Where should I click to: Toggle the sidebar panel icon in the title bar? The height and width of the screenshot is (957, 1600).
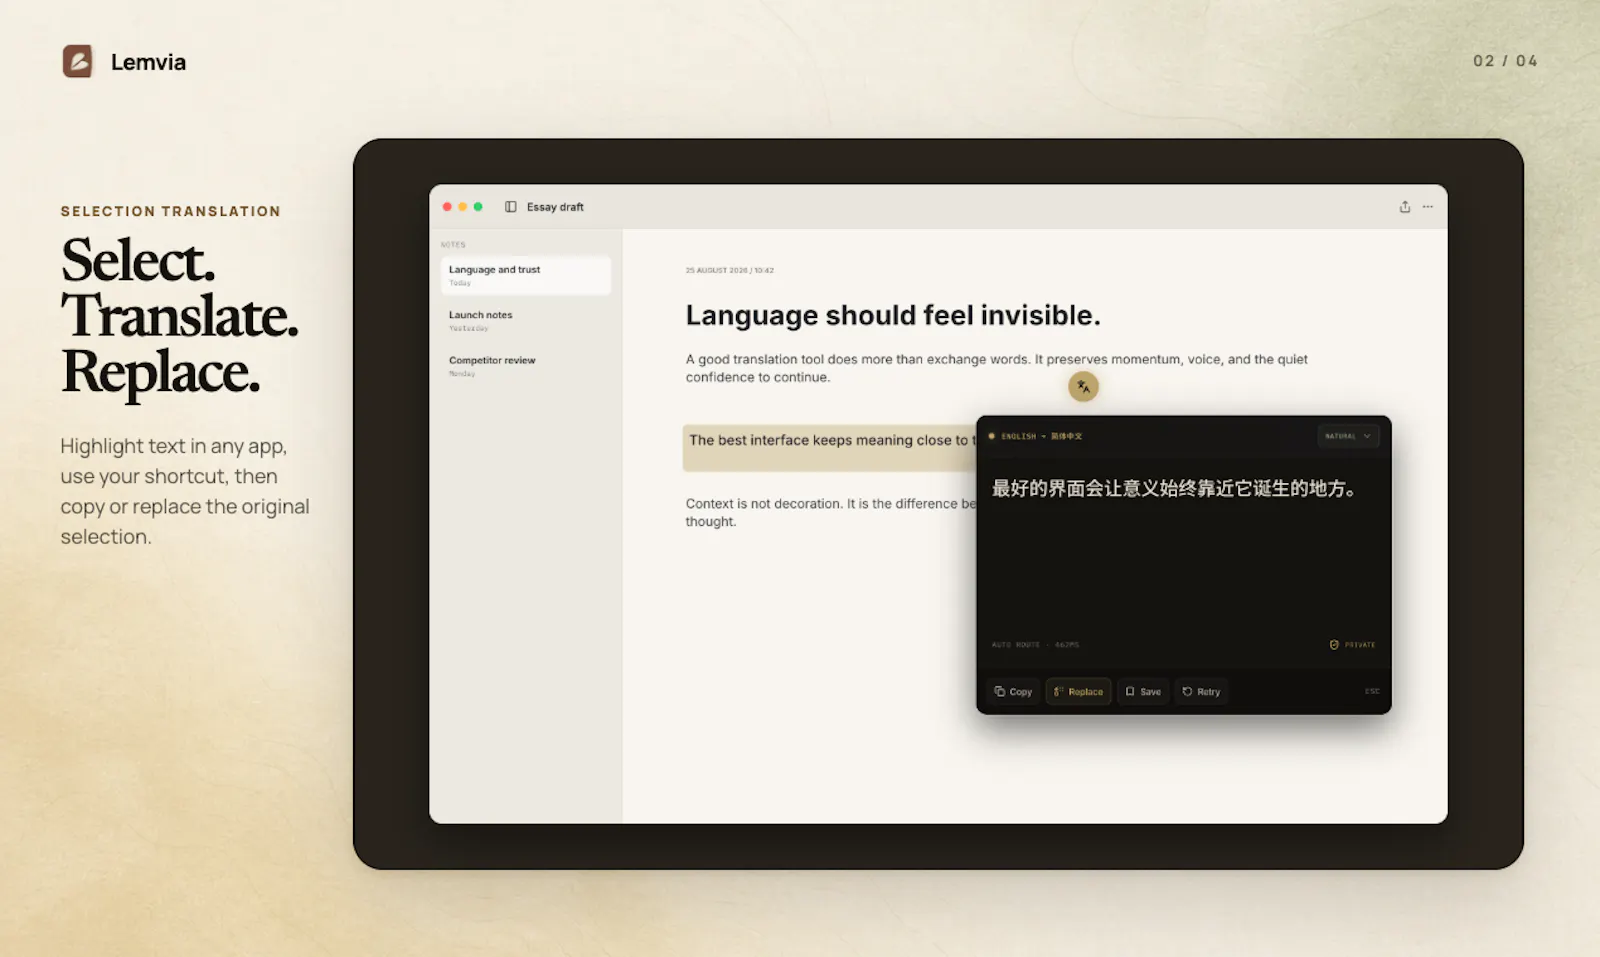click(510, 207)
